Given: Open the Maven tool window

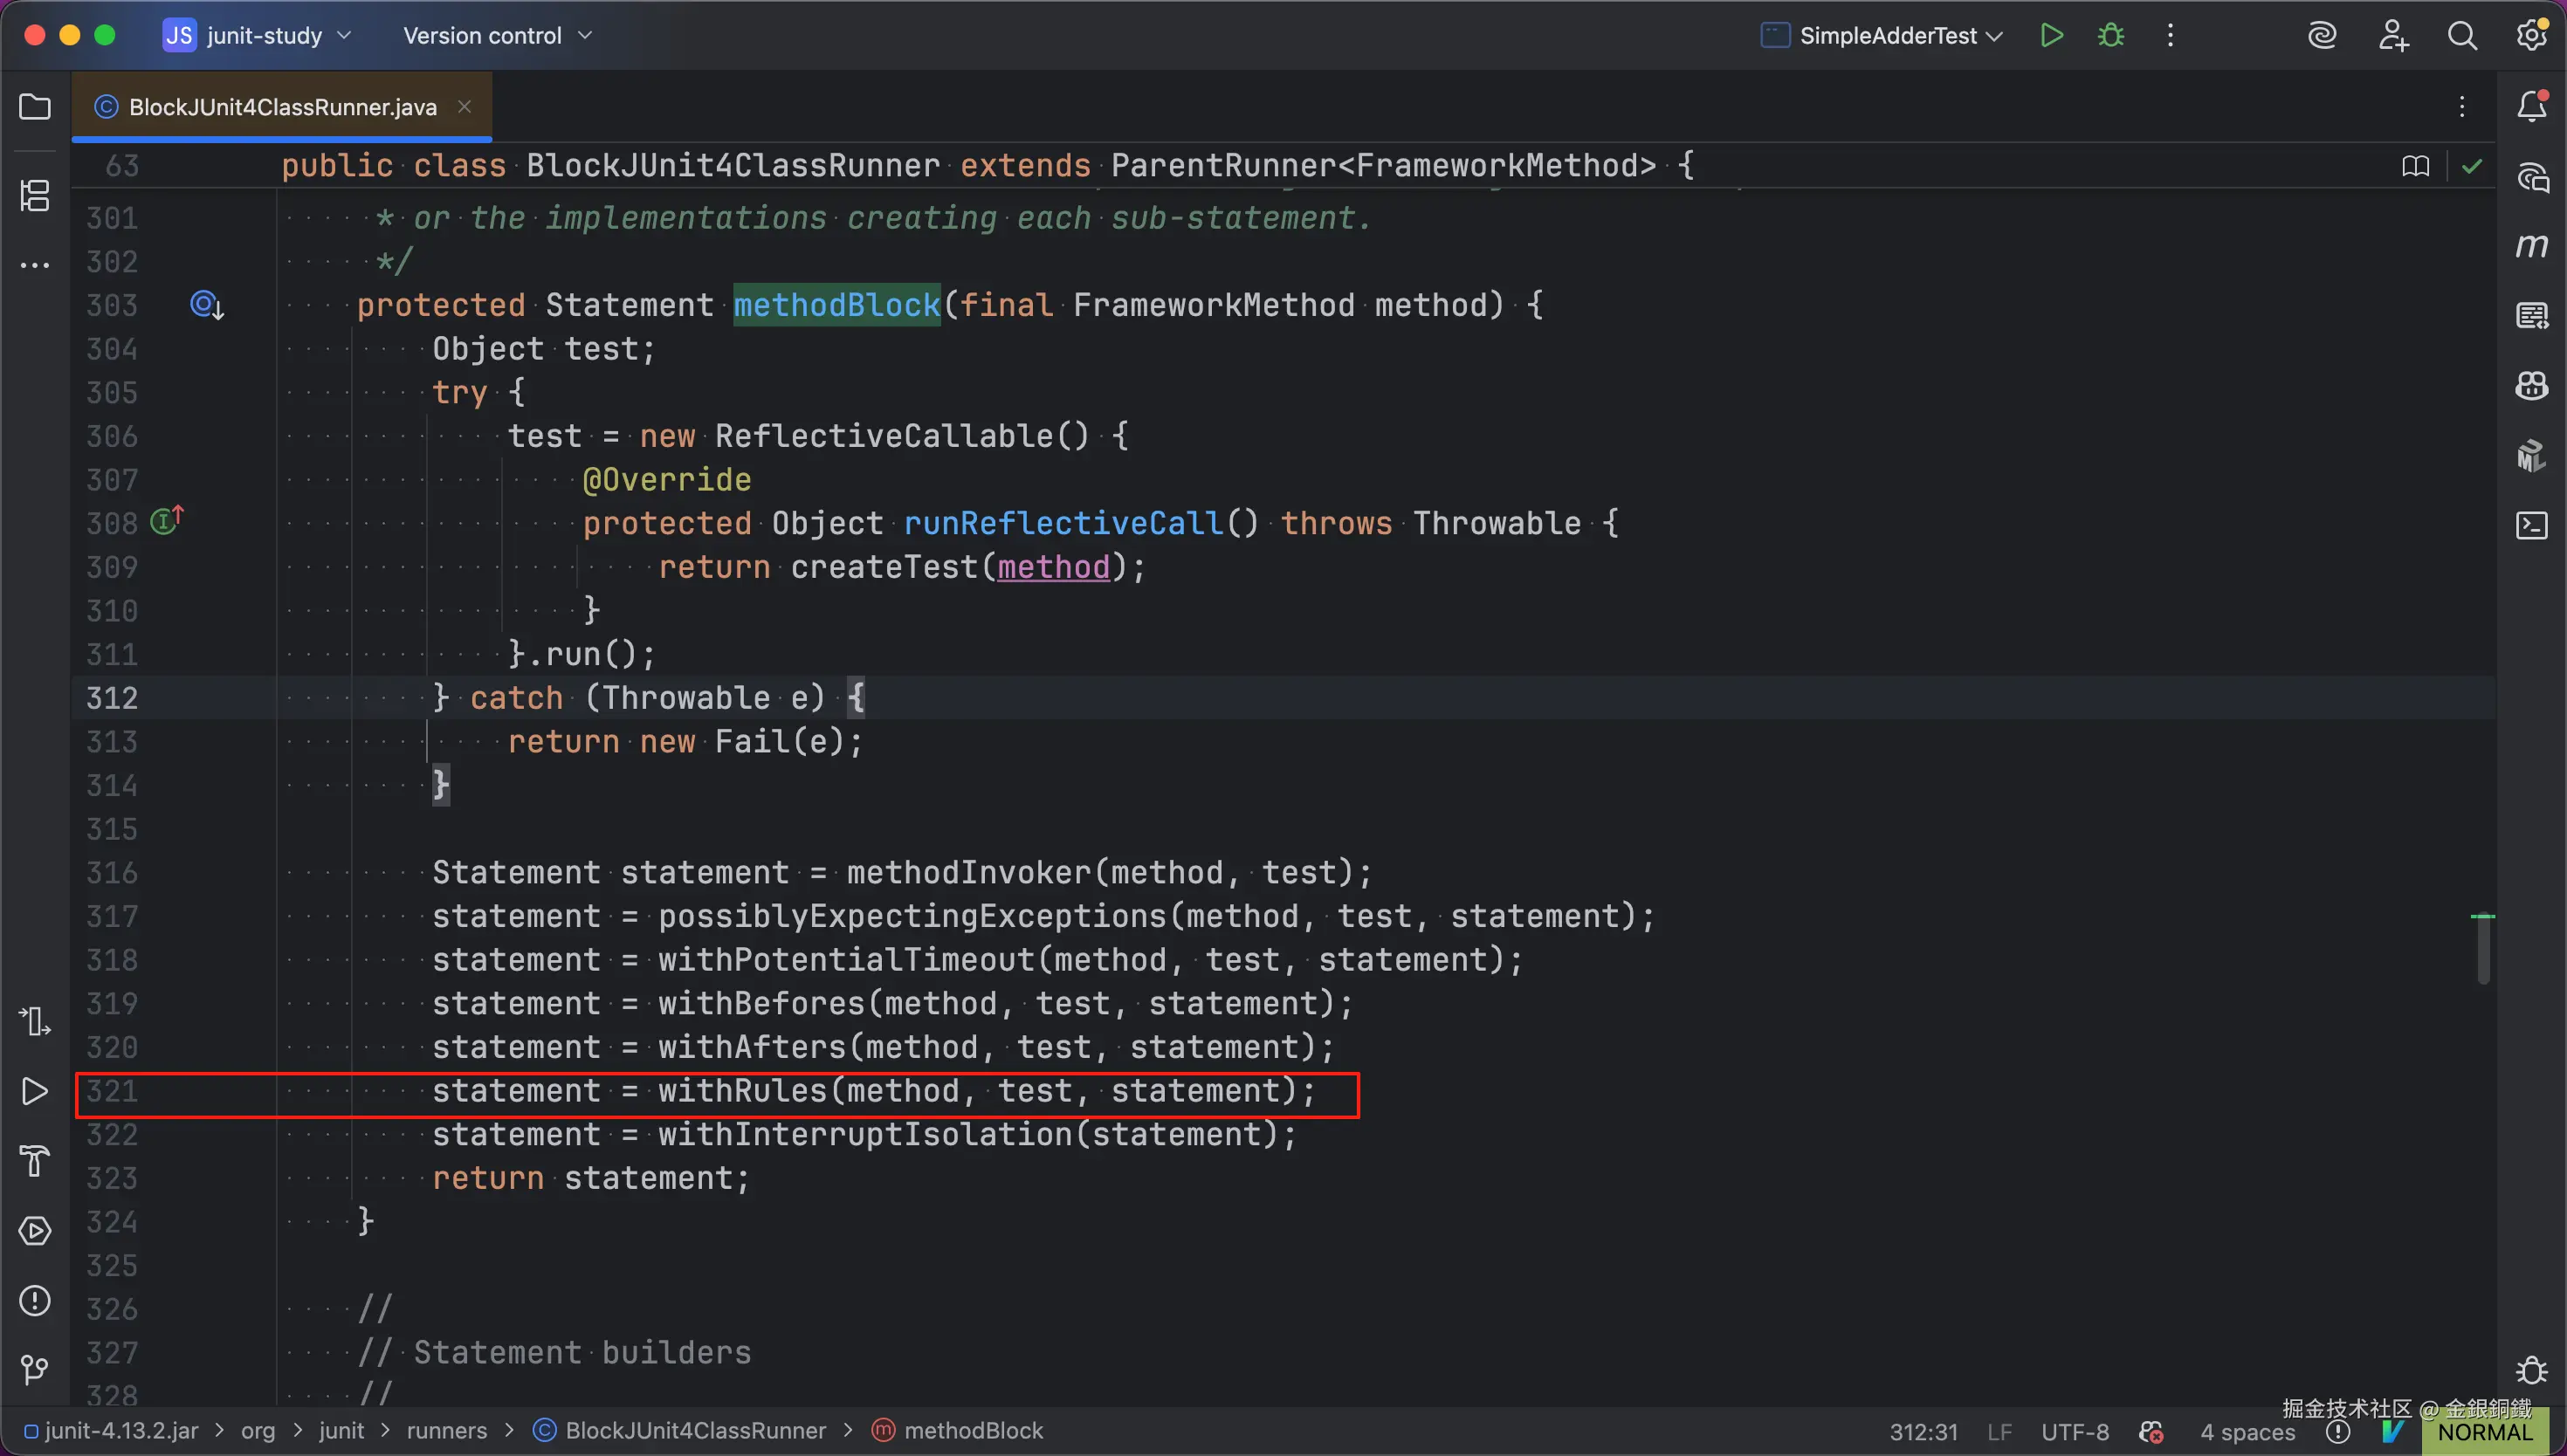Looking at the screenshot, I should (x=2531, y=246).
